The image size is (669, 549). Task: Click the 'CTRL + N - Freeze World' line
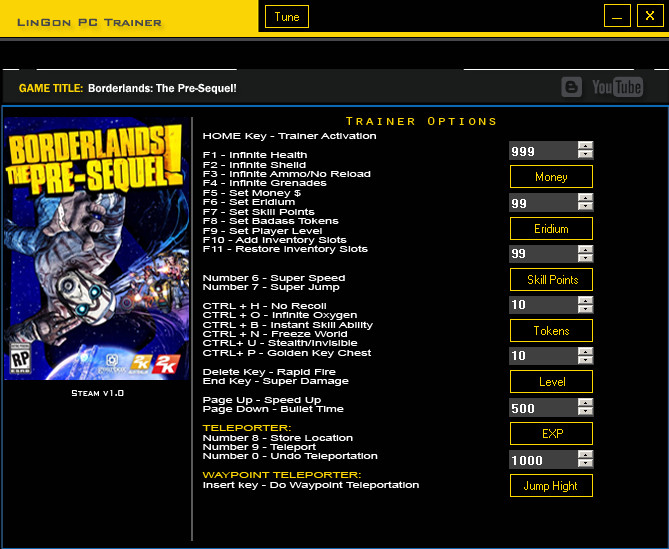point(275,334)
